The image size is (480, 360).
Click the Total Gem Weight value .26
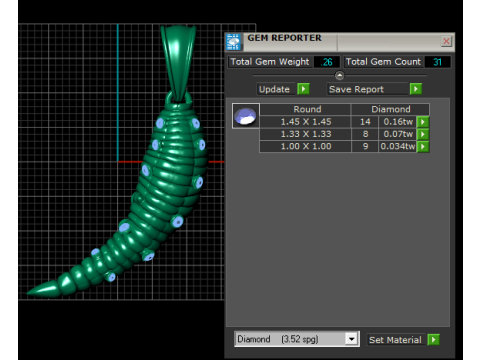pos(327,62)
